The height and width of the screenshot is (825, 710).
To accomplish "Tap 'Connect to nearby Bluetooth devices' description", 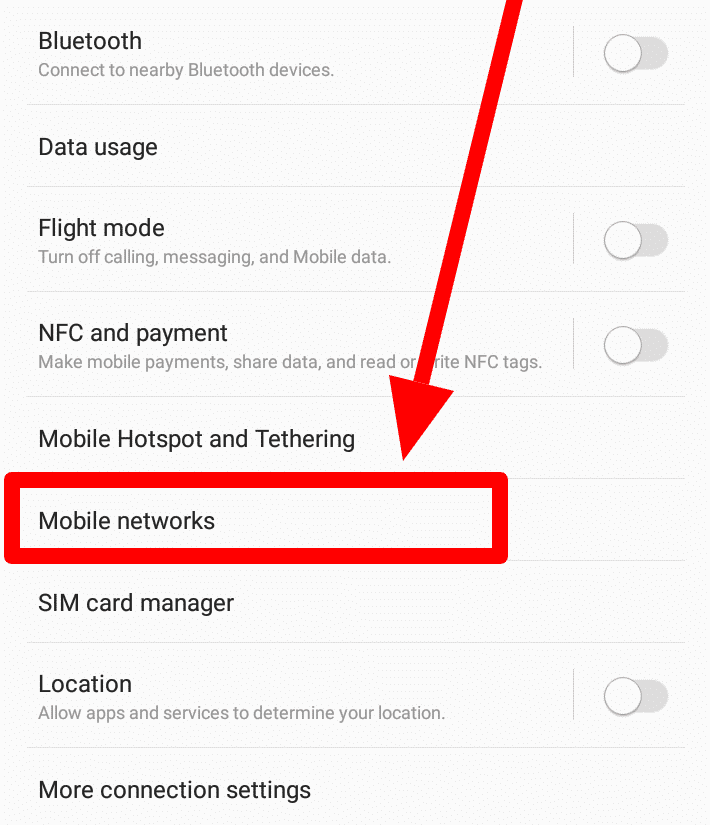I will [x=186, y=70].
